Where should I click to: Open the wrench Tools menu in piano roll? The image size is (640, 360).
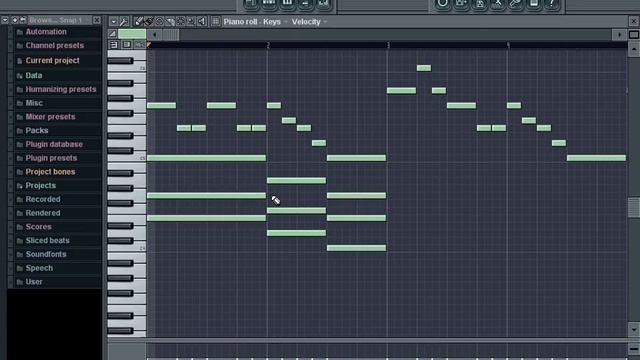click(x=124, y=22)
